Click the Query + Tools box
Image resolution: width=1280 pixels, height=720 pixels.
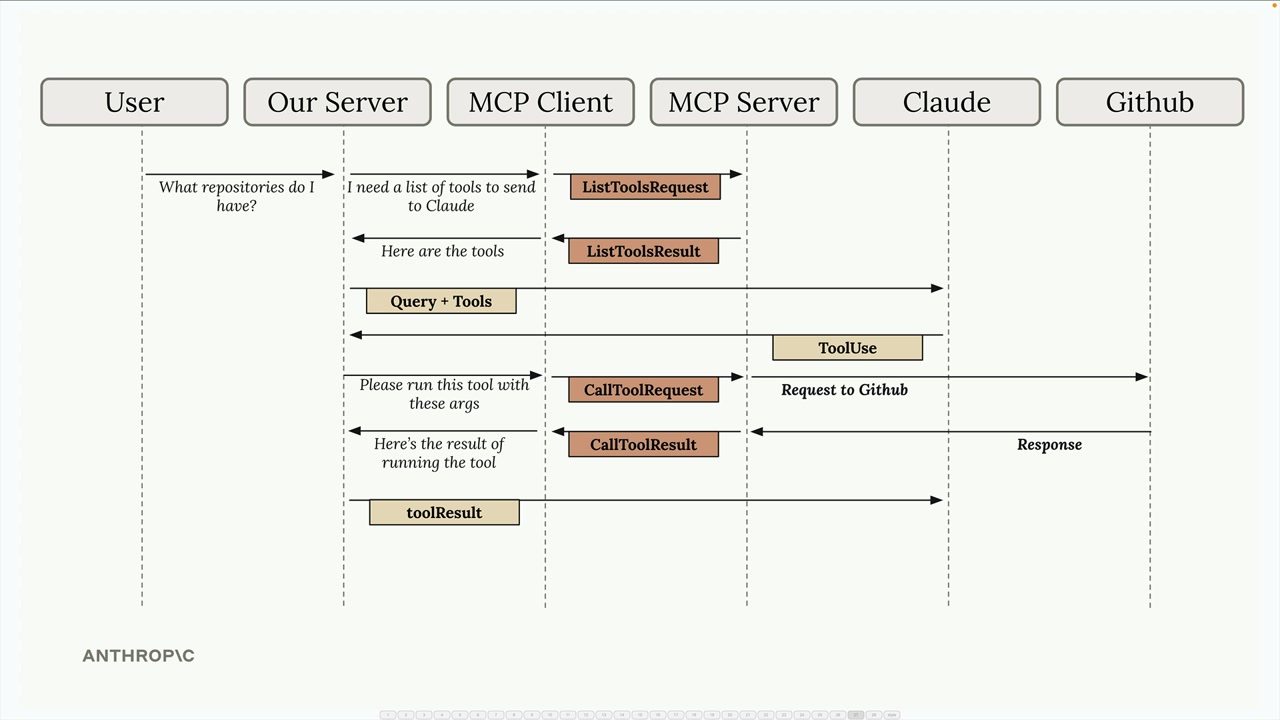[441, 301]
